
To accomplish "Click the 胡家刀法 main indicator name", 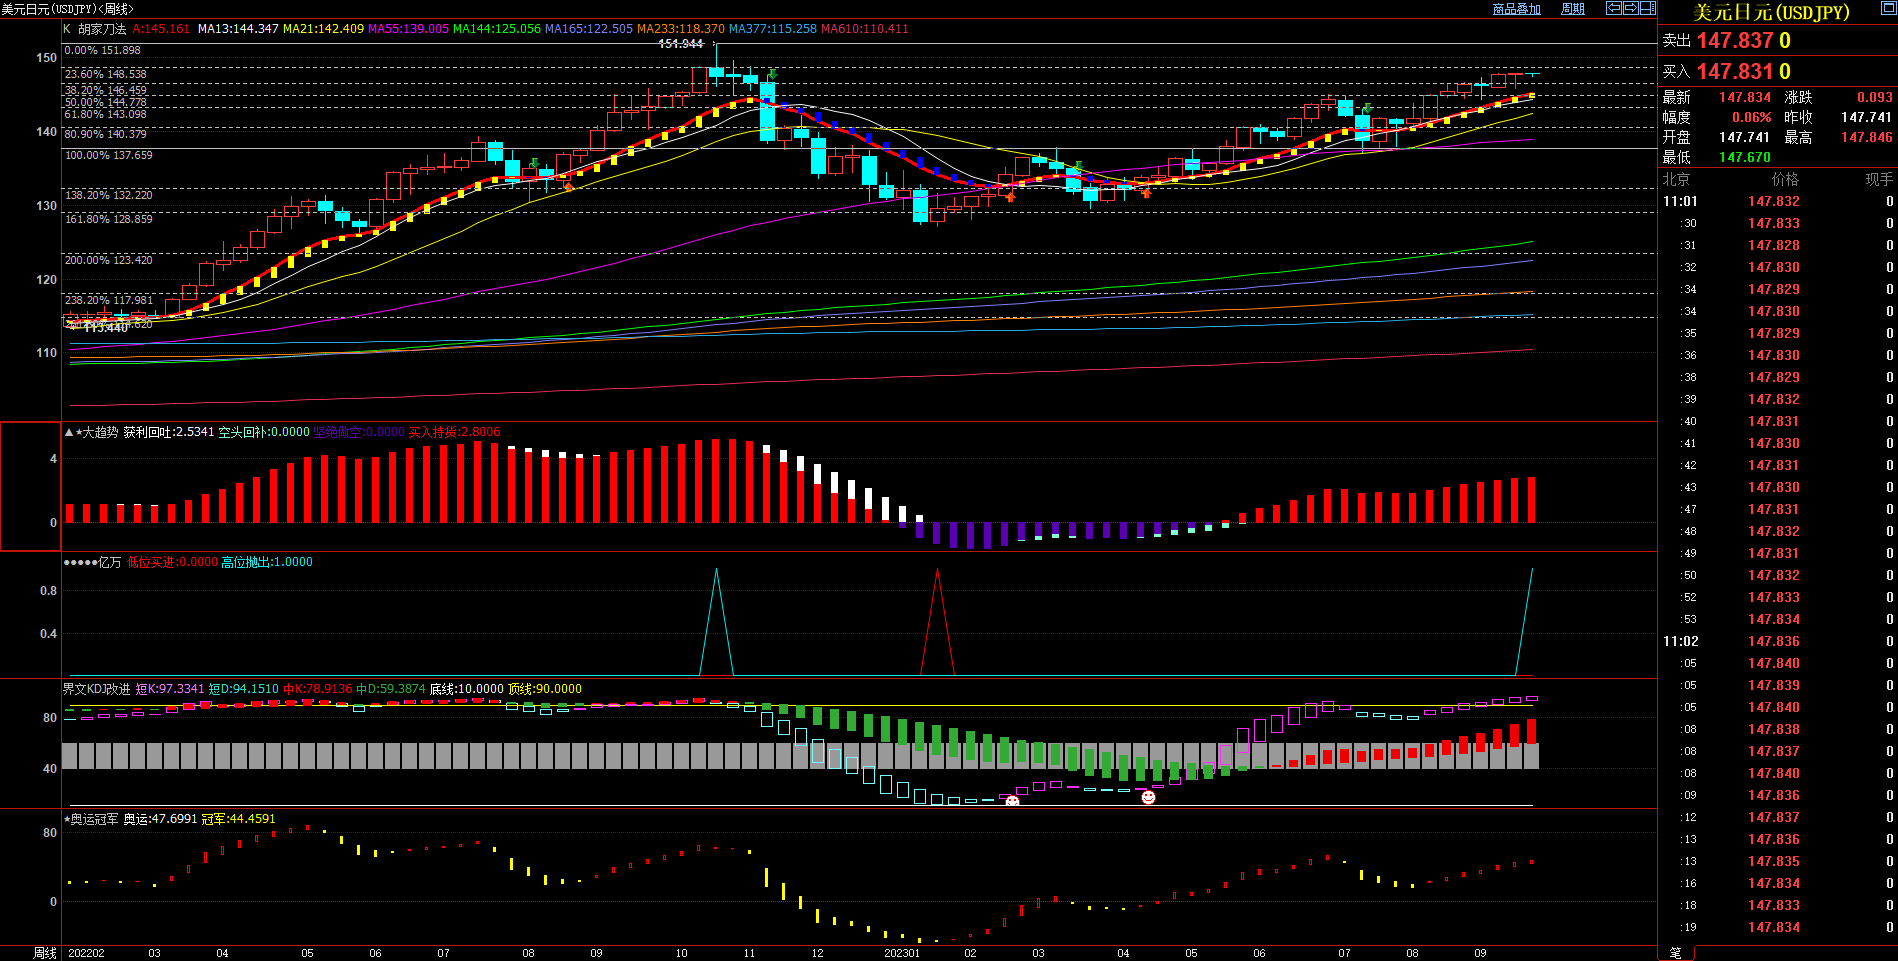I will (102, 29).
